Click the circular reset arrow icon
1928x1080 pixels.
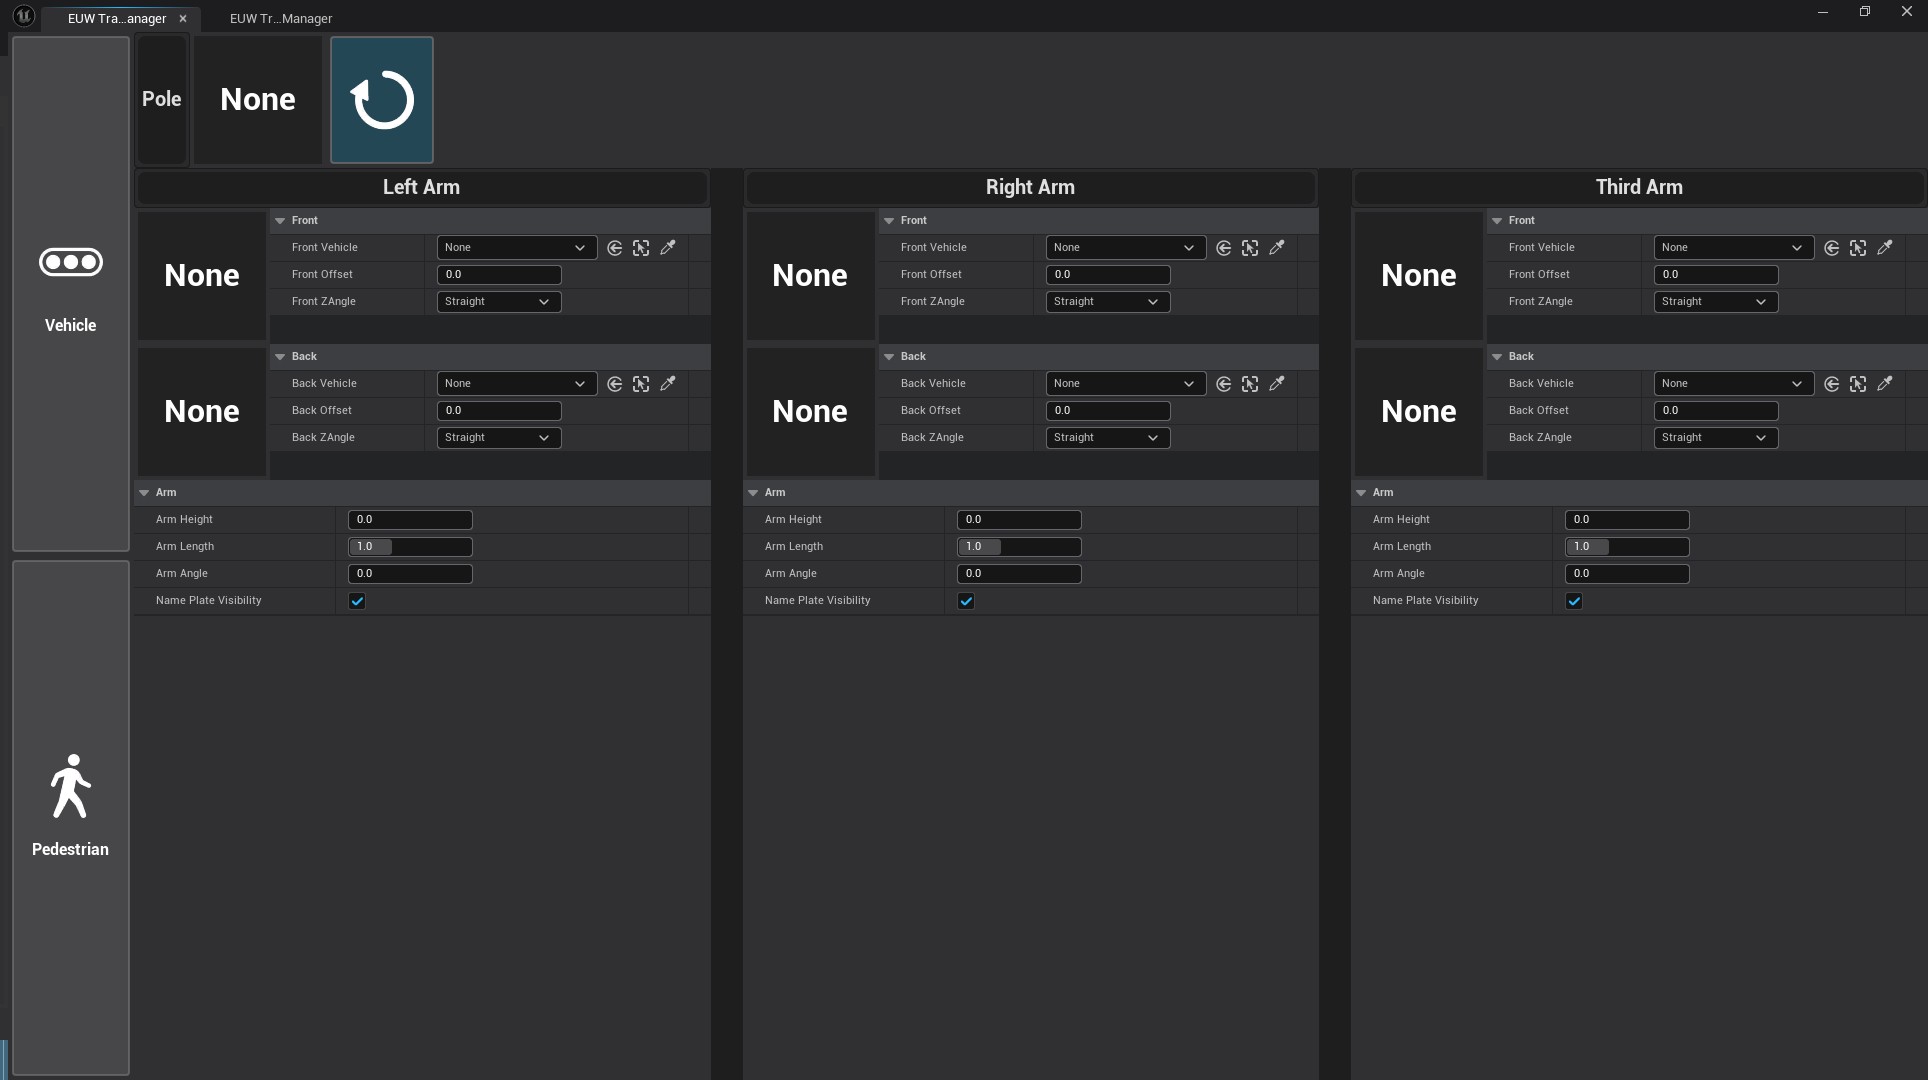pyautogui.click(x=382, y=100)
